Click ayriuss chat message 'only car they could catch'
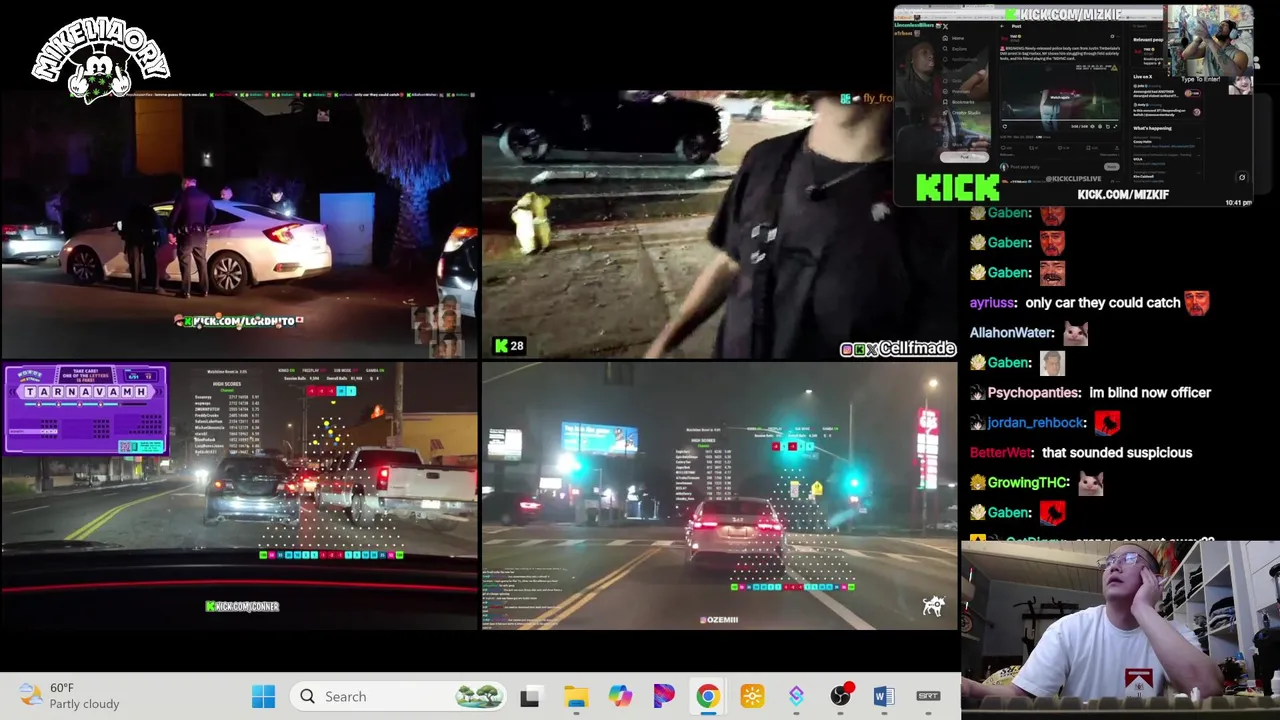The image size is (1280, 720). [x=1103, y=302]
